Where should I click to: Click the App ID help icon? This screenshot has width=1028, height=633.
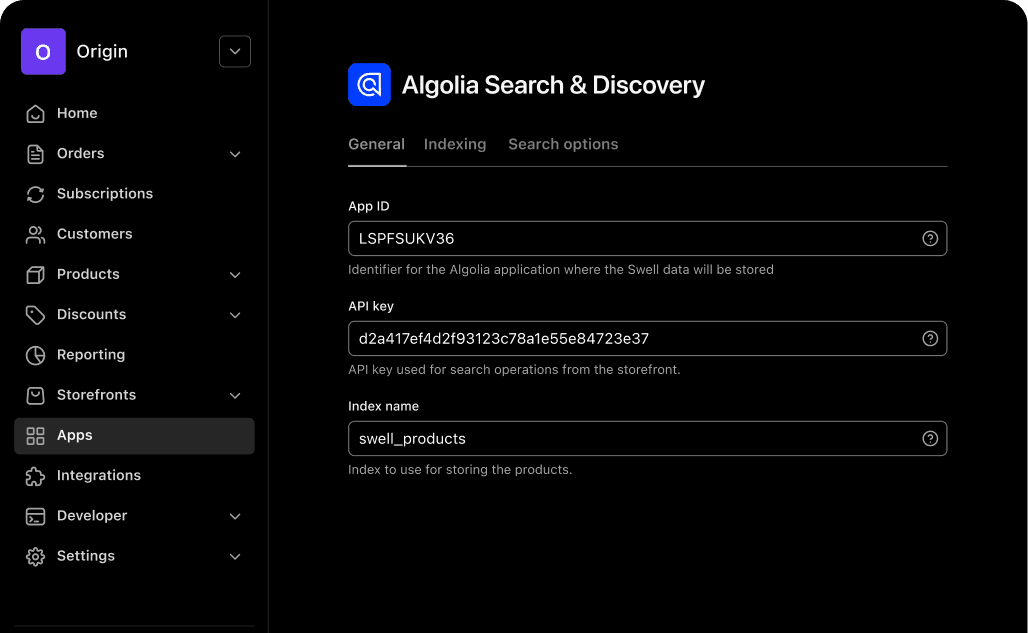(930, 238)
